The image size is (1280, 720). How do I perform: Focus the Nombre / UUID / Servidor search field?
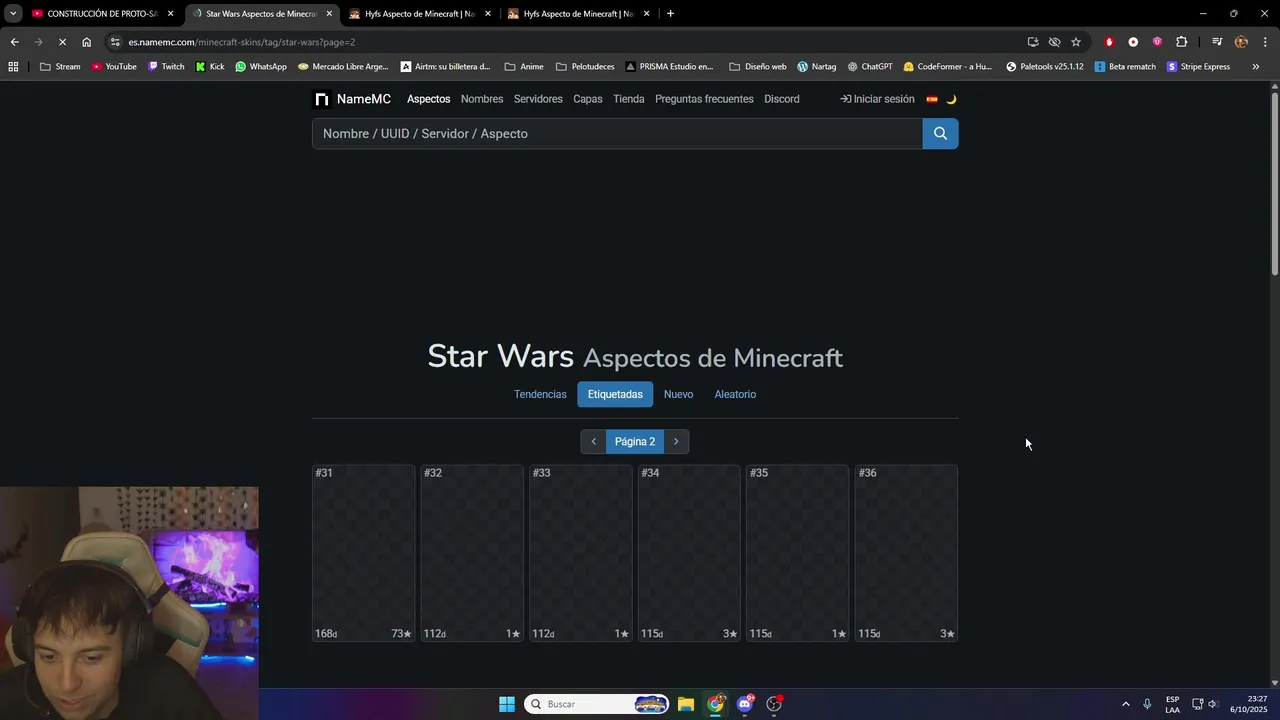(617, 133)
